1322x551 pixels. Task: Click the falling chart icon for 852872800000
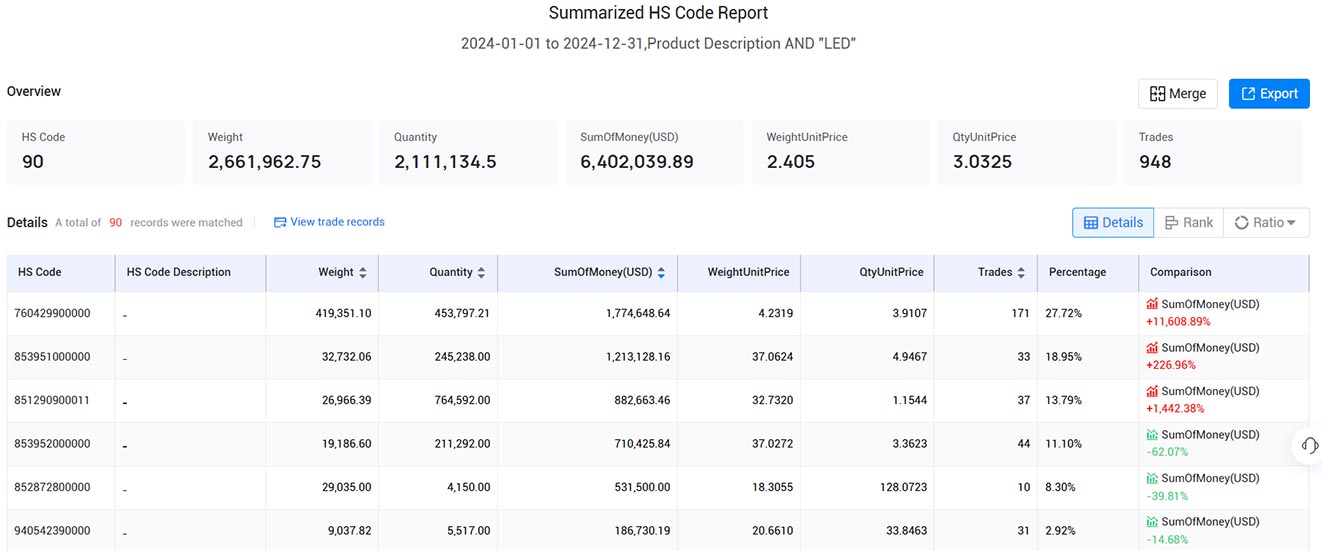pyautogui.click(x=1152, y=478)
